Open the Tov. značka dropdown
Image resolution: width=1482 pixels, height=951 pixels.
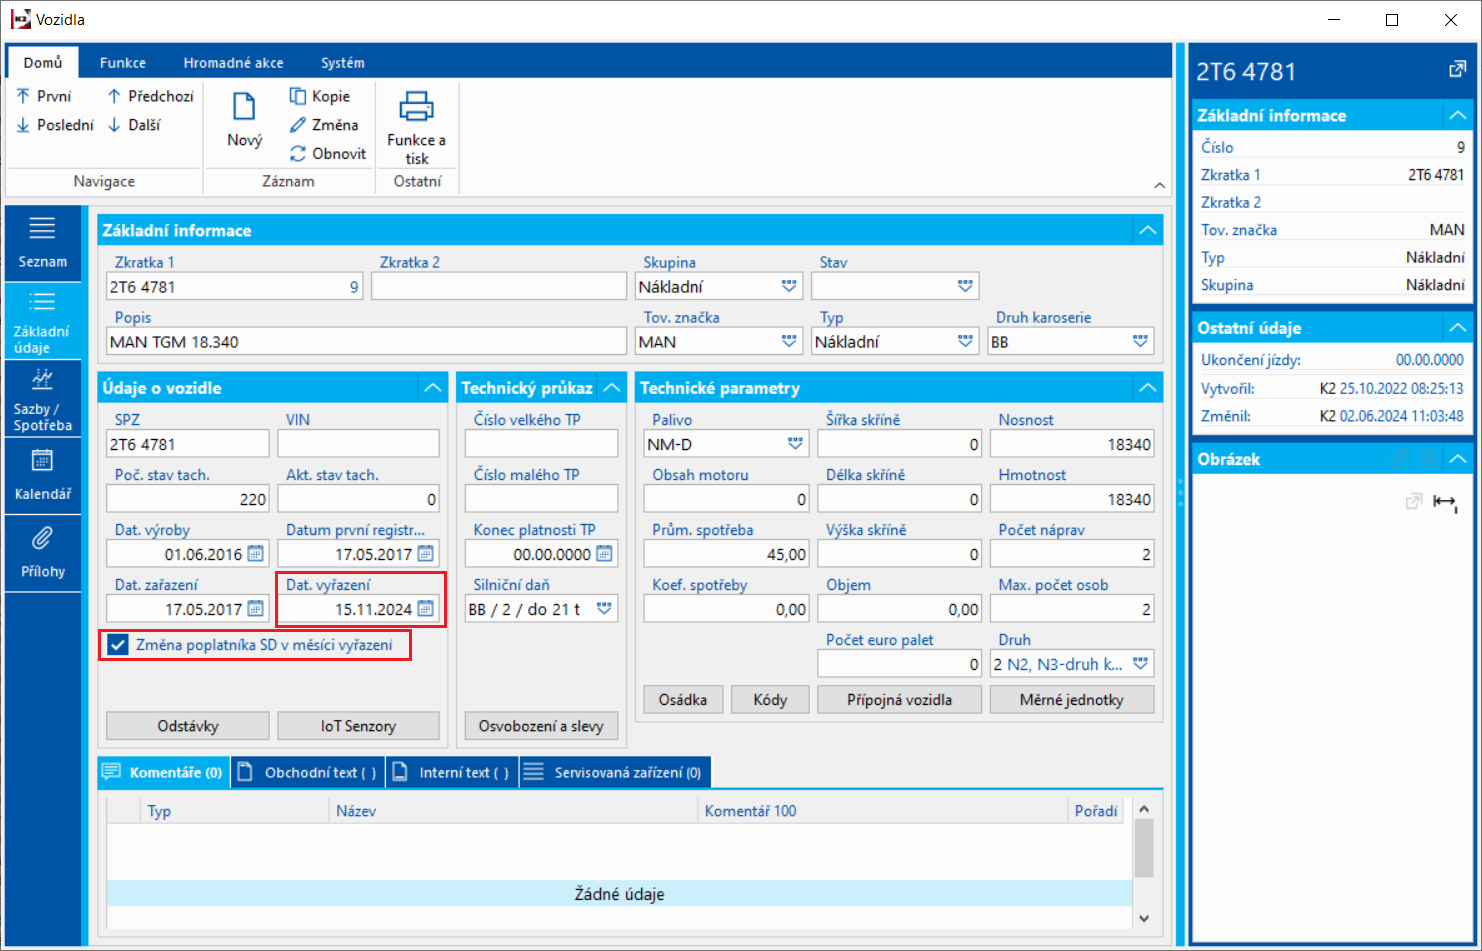point(789,342)
